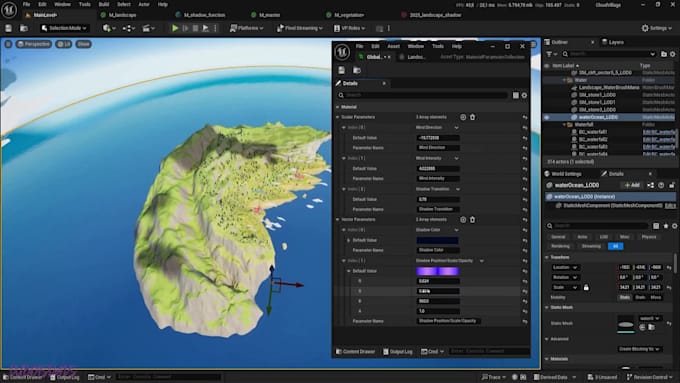Open the editor Settings menu
Screen dimensions: 680x383
click(656, 28)
